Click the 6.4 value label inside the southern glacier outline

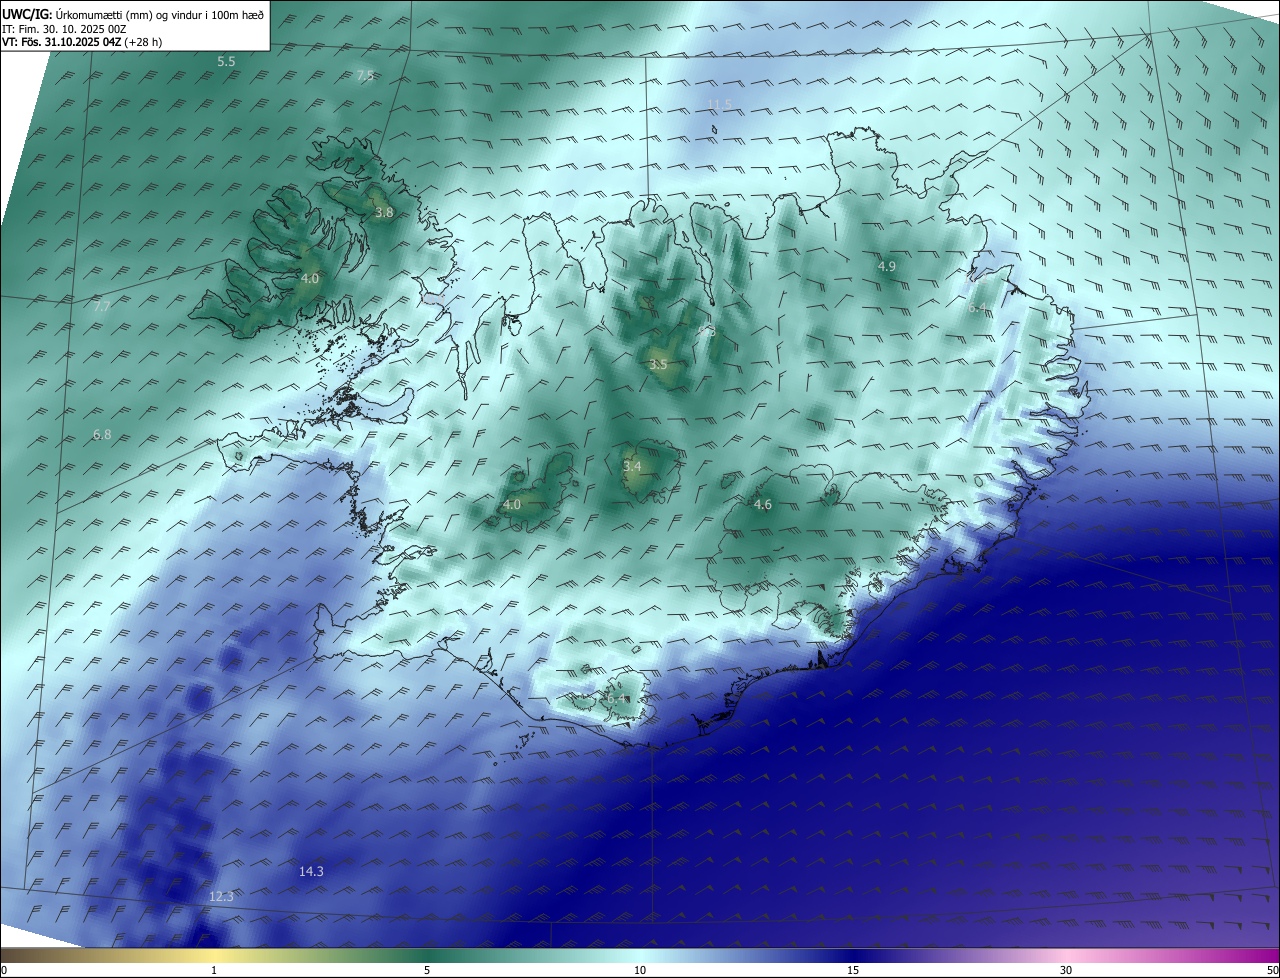click(x=617, y=698)
